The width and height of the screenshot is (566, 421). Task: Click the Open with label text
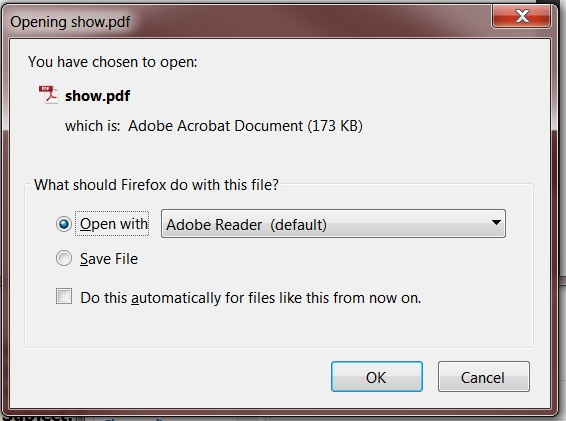tap(114, 224)
